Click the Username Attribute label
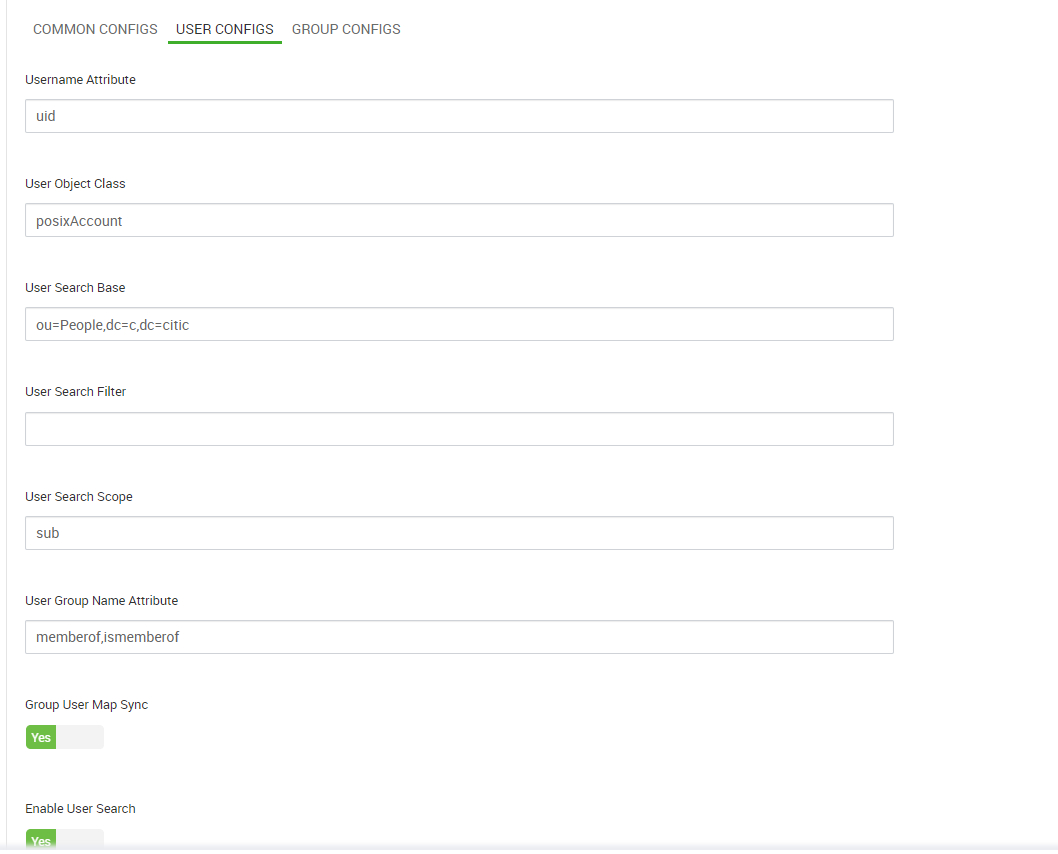1058x854 pixels. (80, 79)
